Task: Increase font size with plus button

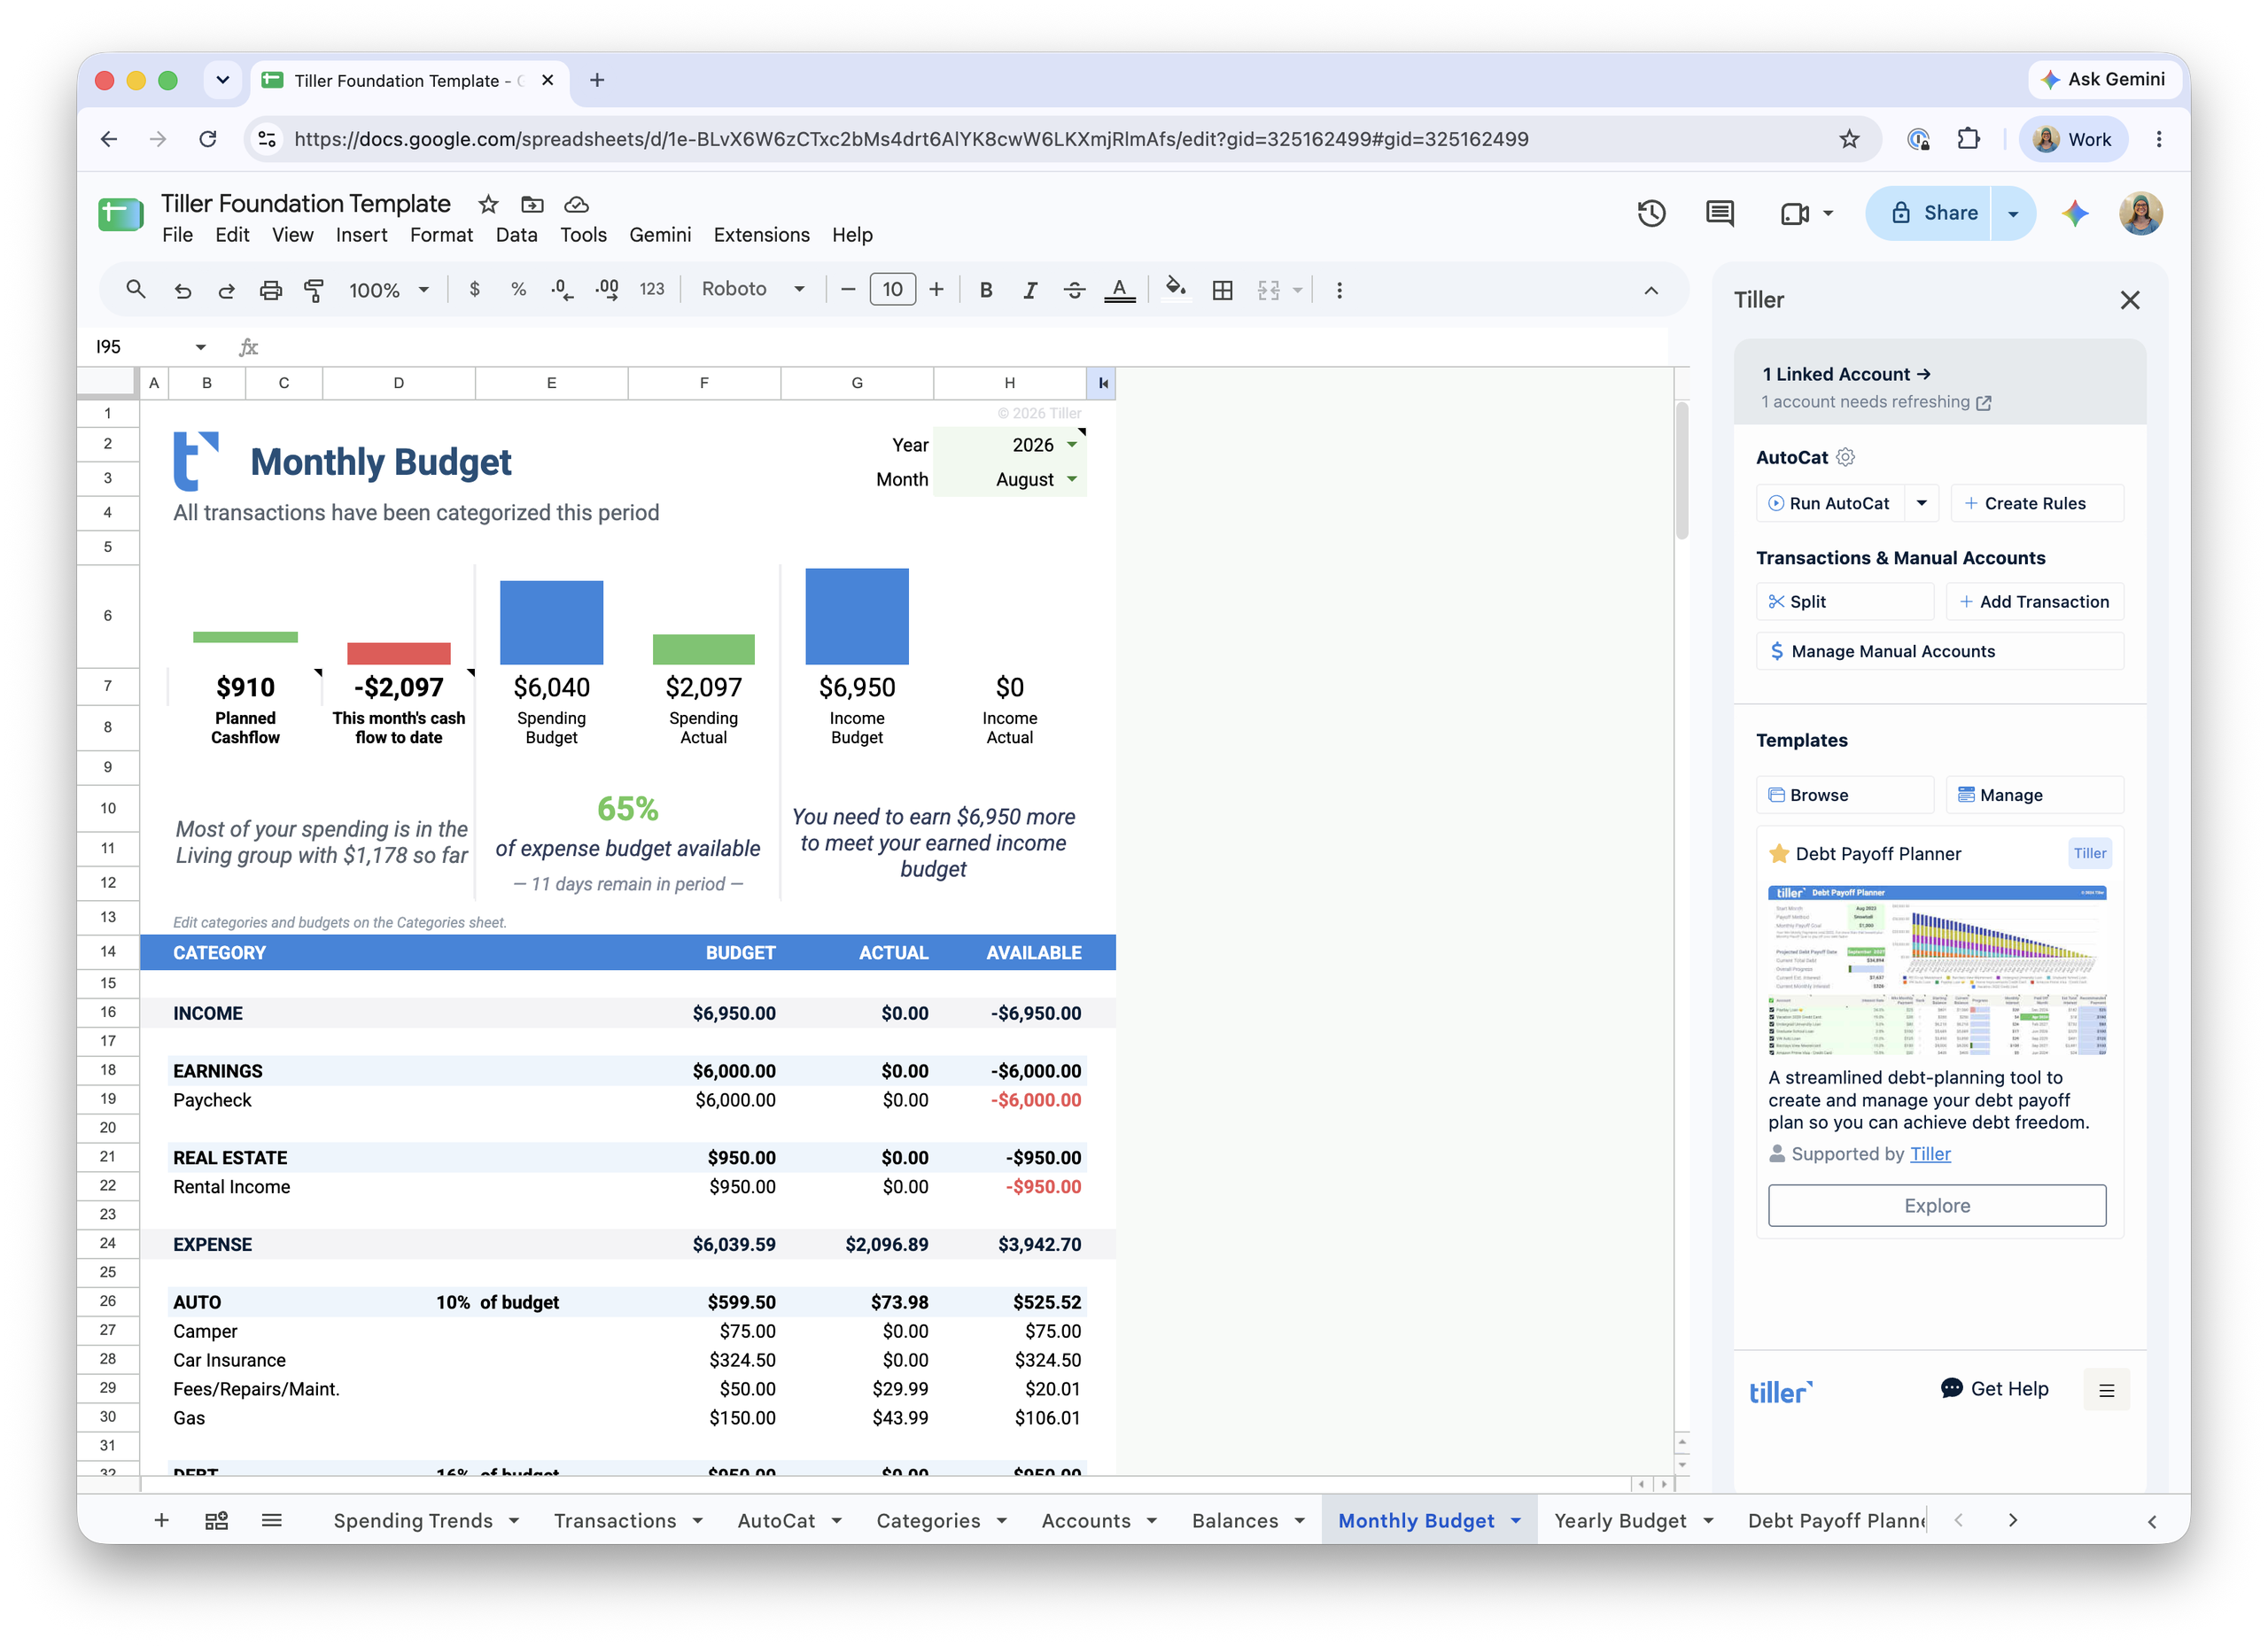Action: 936,289
